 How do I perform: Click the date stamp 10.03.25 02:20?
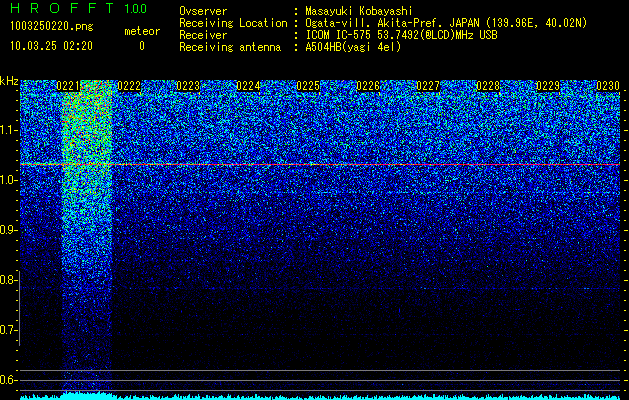coord(51,46)
